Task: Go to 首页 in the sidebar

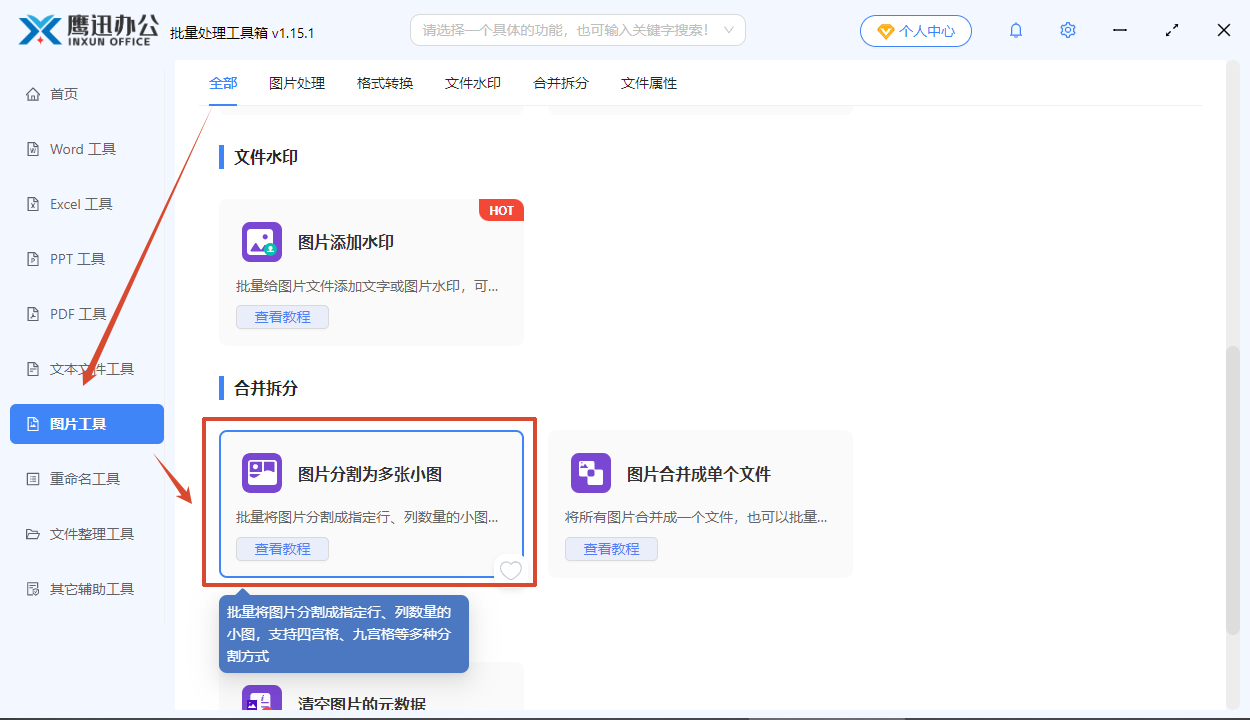Action: tap(87, 94)
